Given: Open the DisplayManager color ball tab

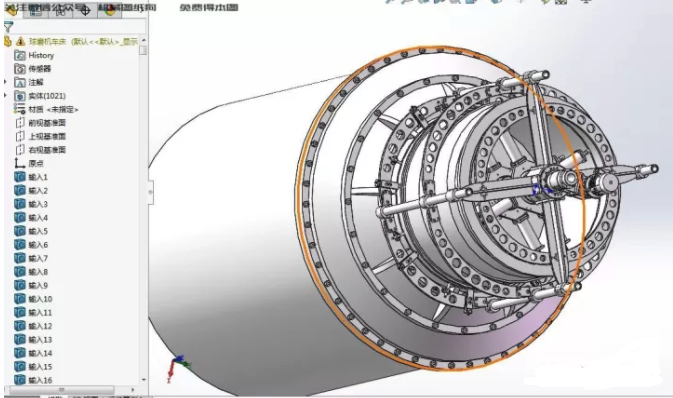Looking at the screenshot, I should tap(110, 11).
